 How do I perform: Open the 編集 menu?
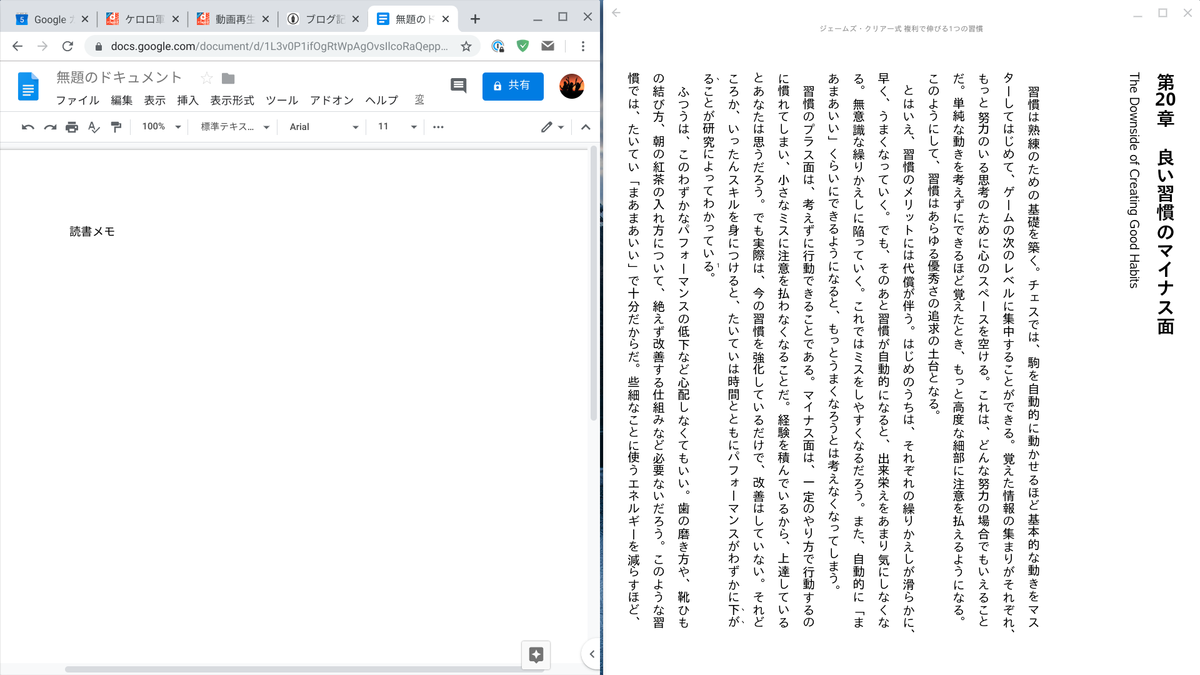coord(121,100)
